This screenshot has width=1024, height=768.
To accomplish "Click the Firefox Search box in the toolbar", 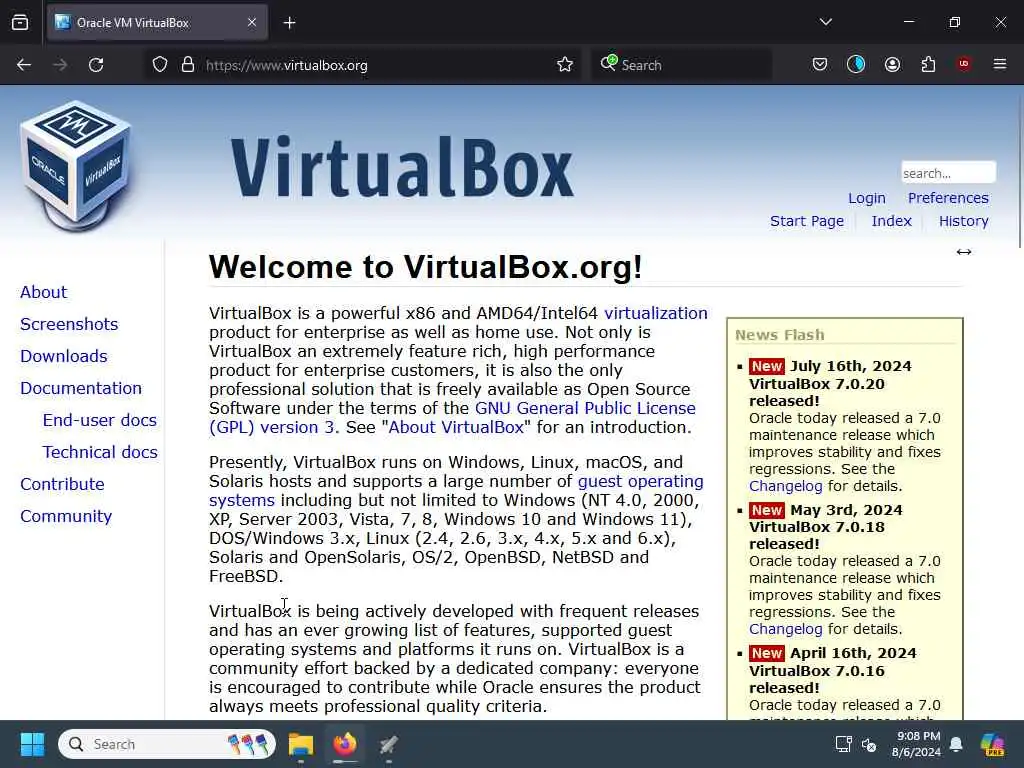I will pyautogui.click(x=682, y=65).
